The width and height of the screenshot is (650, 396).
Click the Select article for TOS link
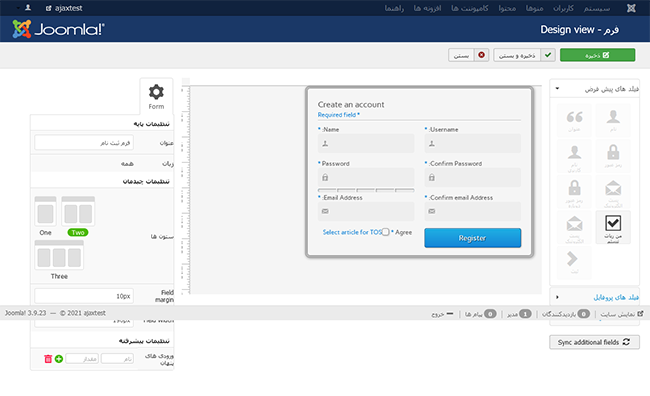tap(352, 232)
